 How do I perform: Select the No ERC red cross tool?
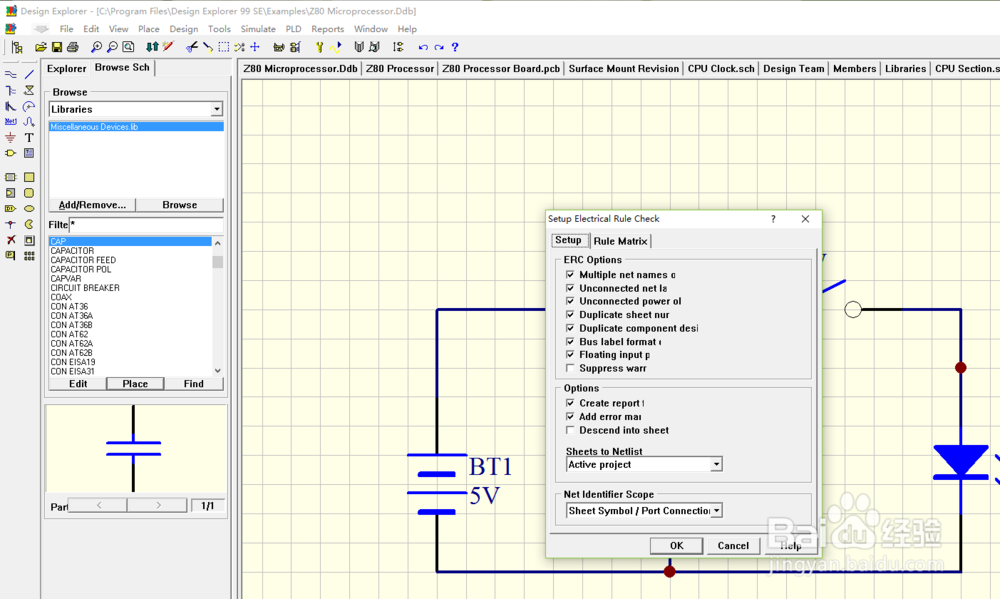11,240
